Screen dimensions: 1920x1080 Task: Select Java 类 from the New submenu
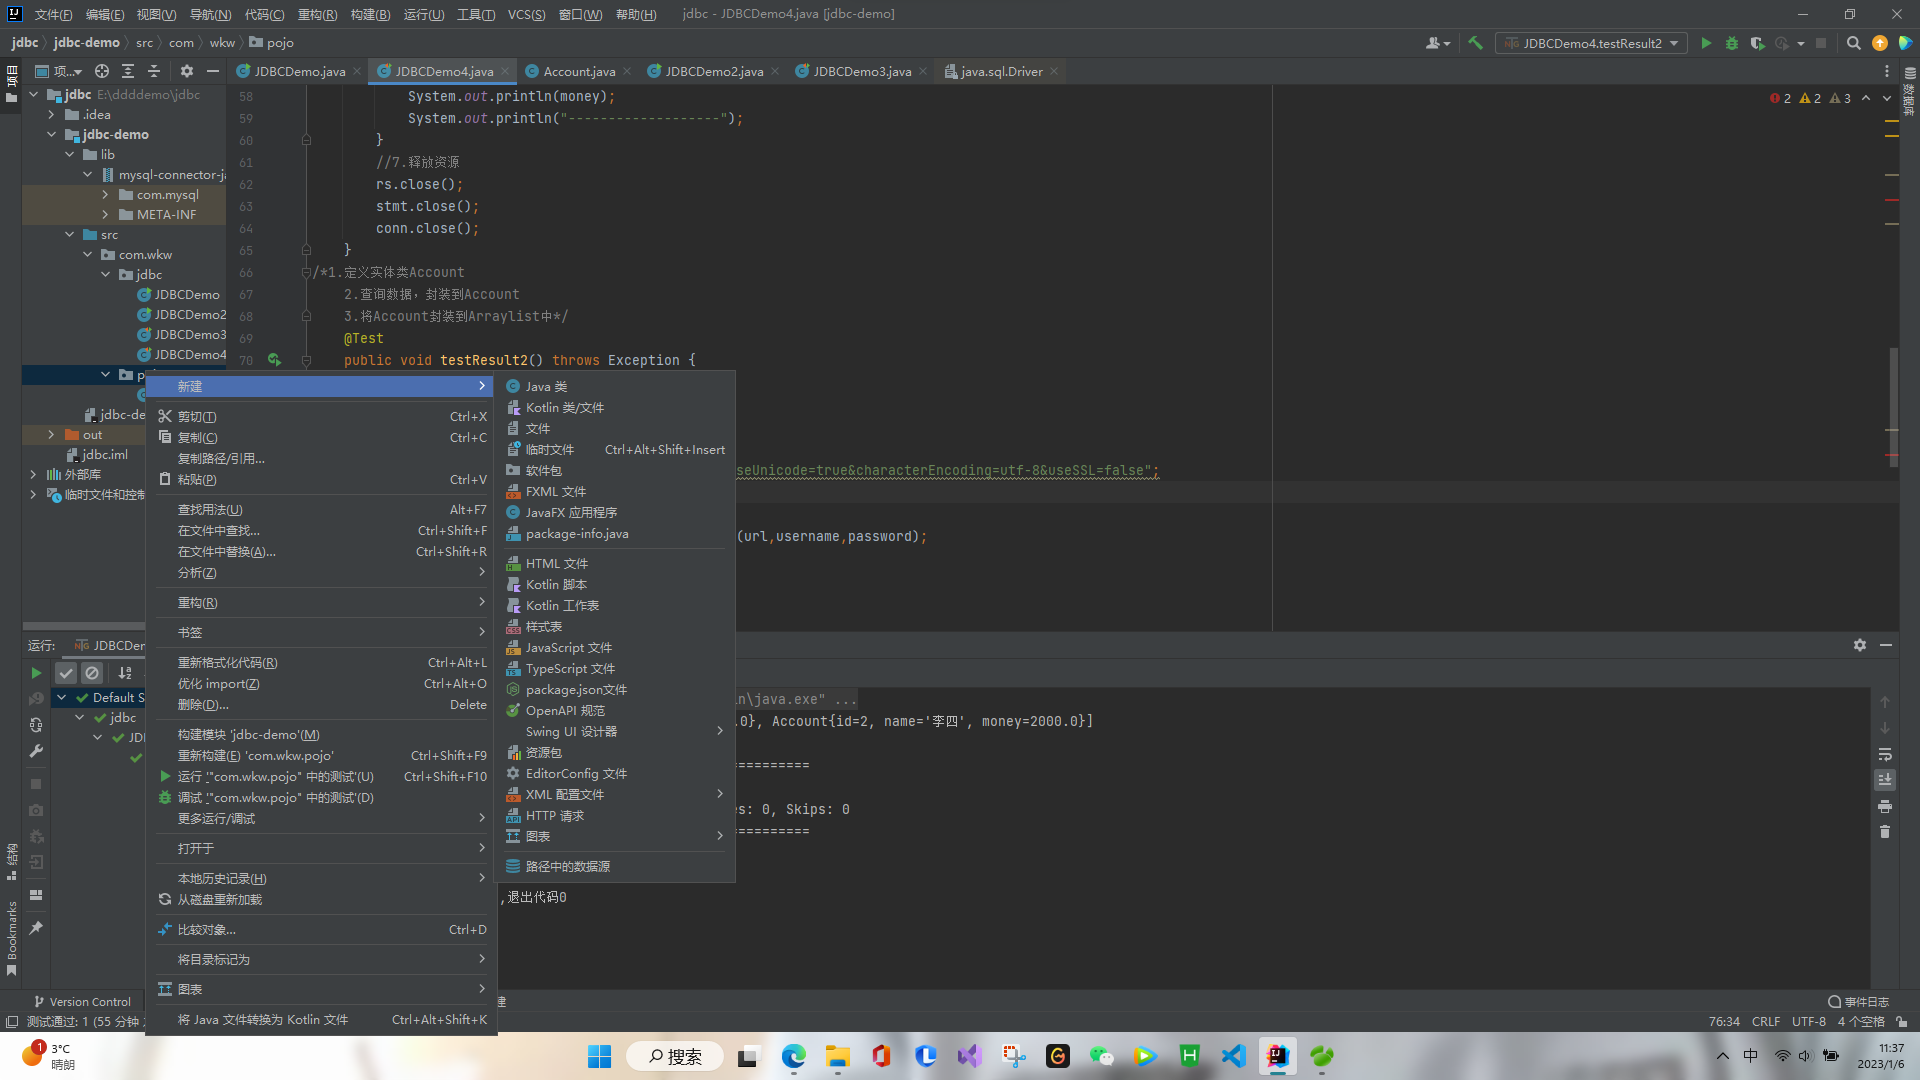pyautogui.click(x=546, y=386)
